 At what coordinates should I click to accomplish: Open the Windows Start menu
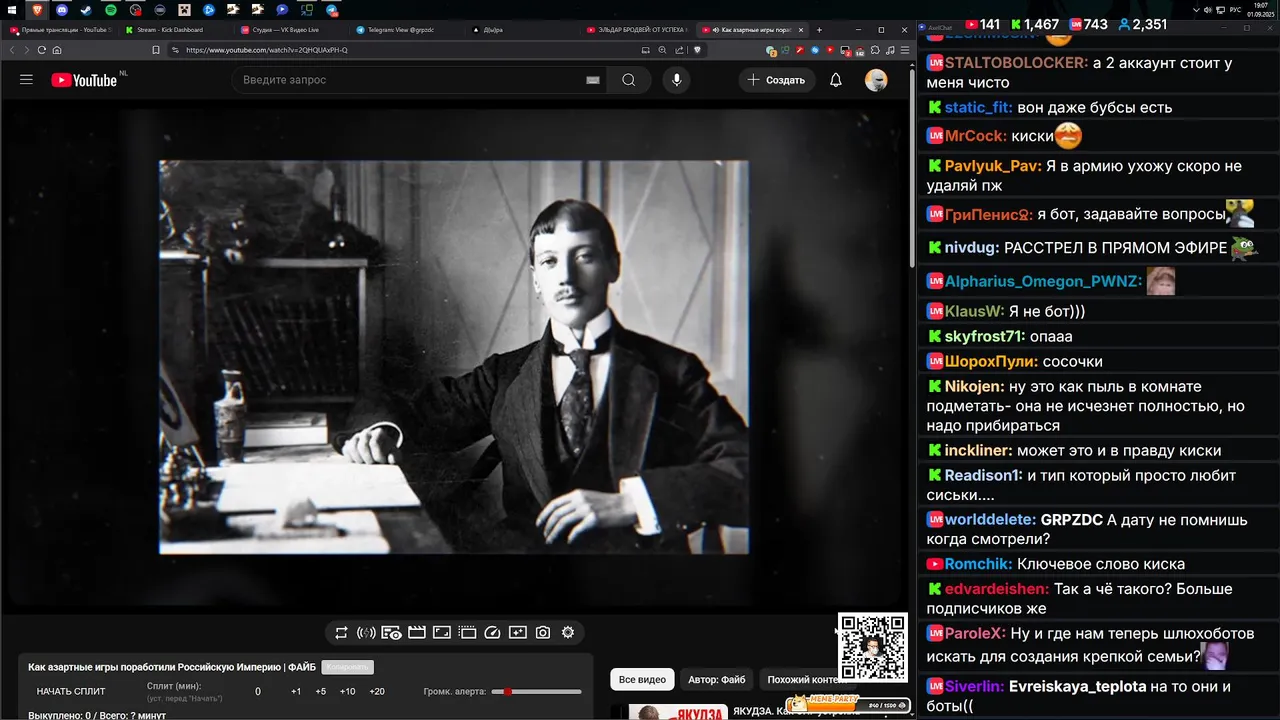coord(12,9)
